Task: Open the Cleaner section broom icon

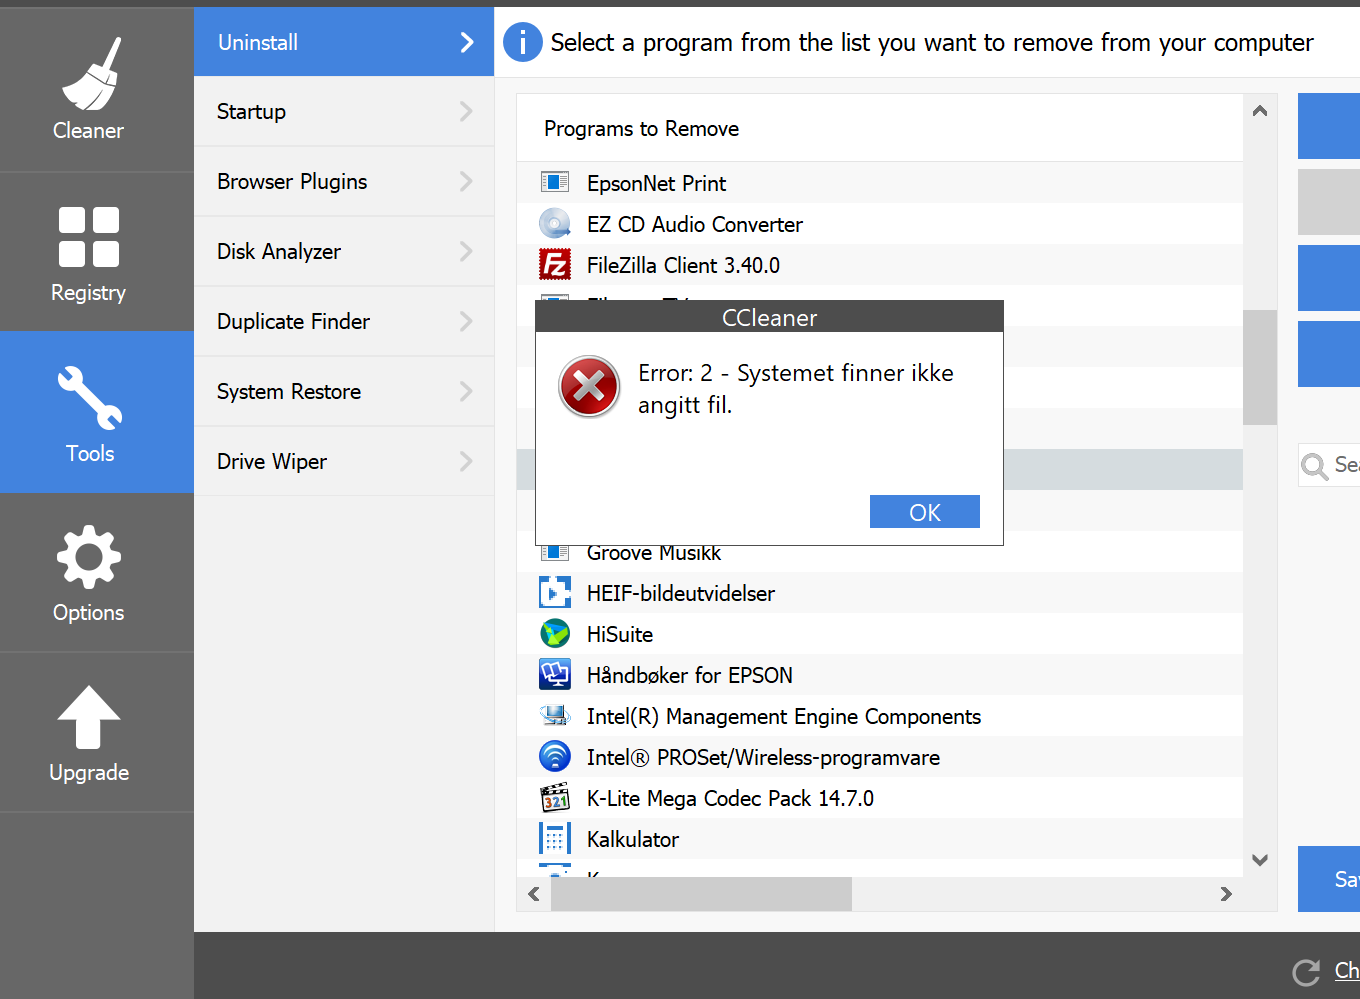Action: click(91, 74)
